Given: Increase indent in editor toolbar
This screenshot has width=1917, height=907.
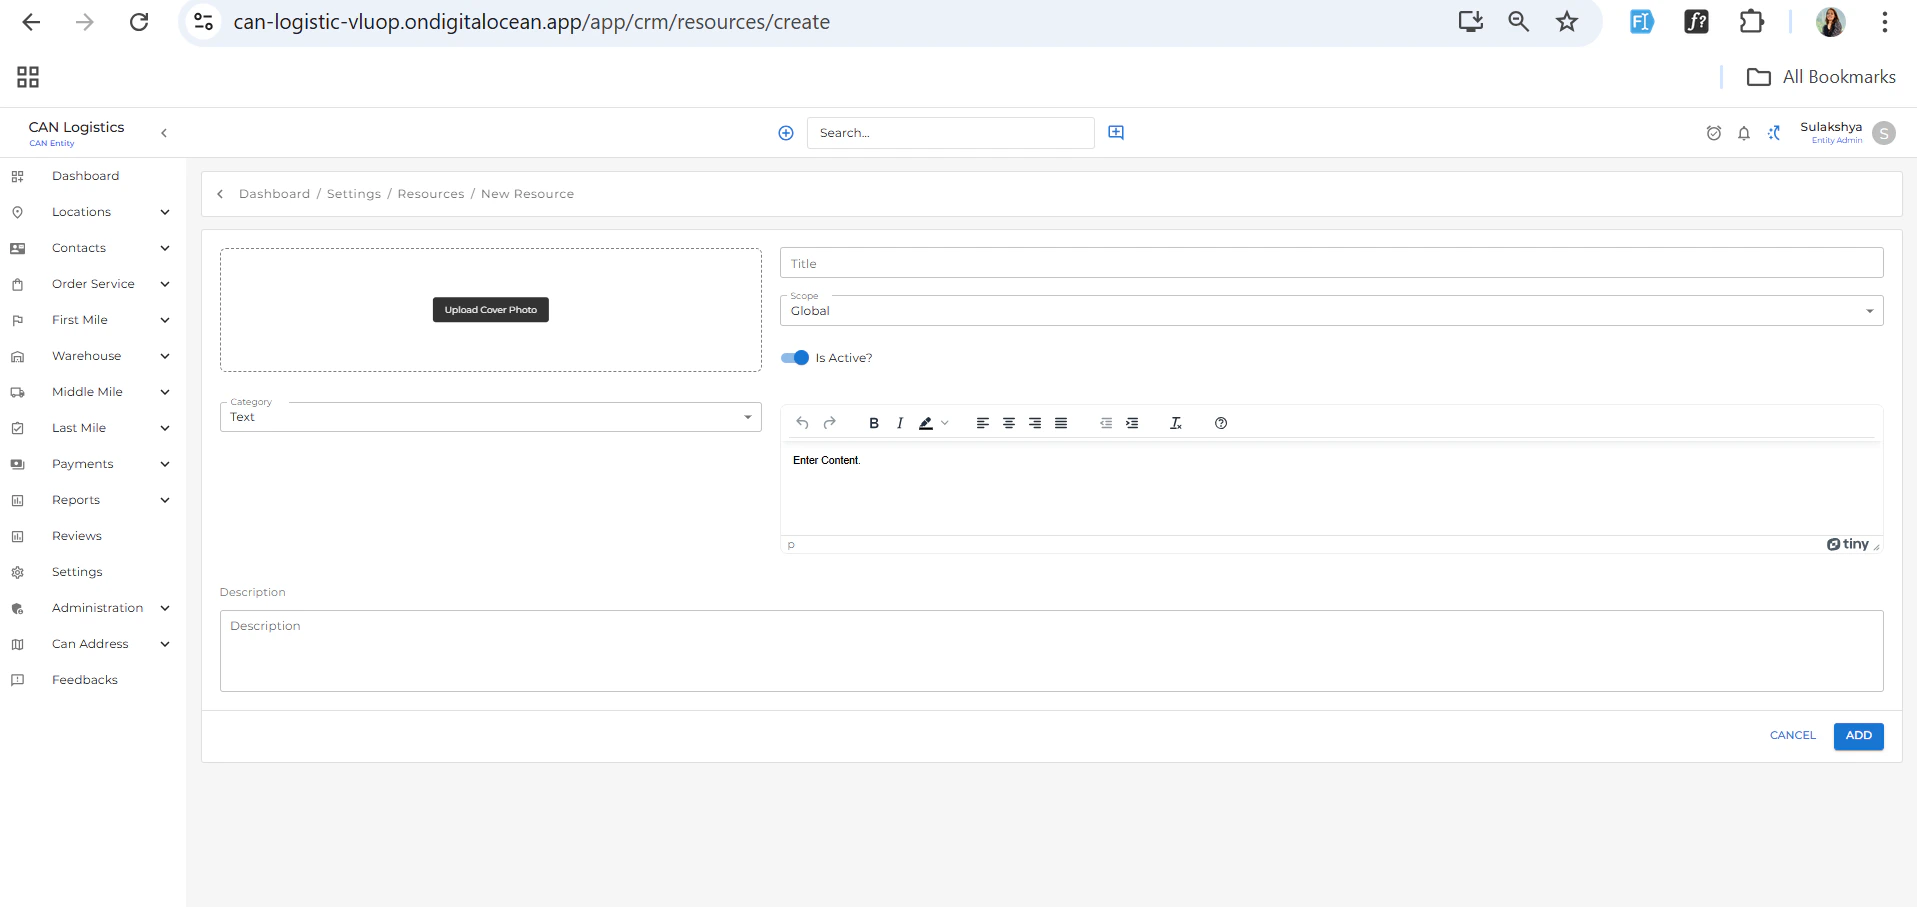Looking at the screenshot, I should coord(1132,423).
